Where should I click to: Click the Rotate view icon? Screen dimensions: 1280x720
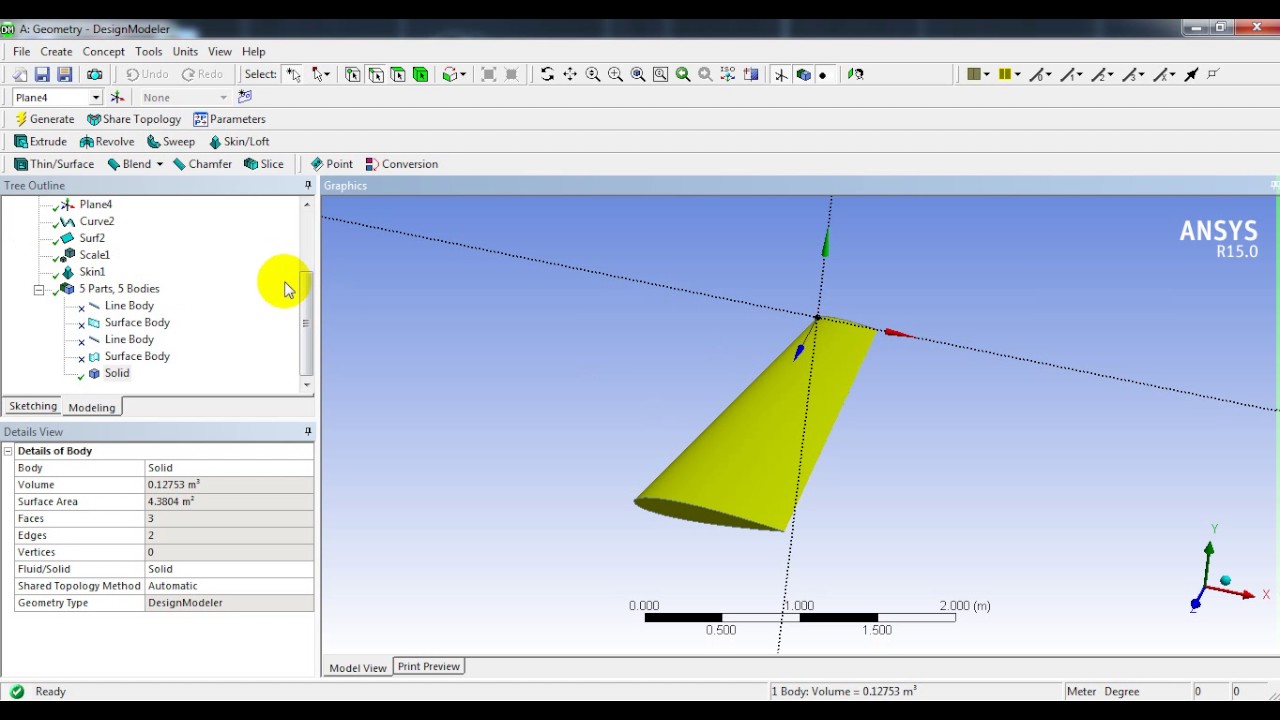[547, 74]
